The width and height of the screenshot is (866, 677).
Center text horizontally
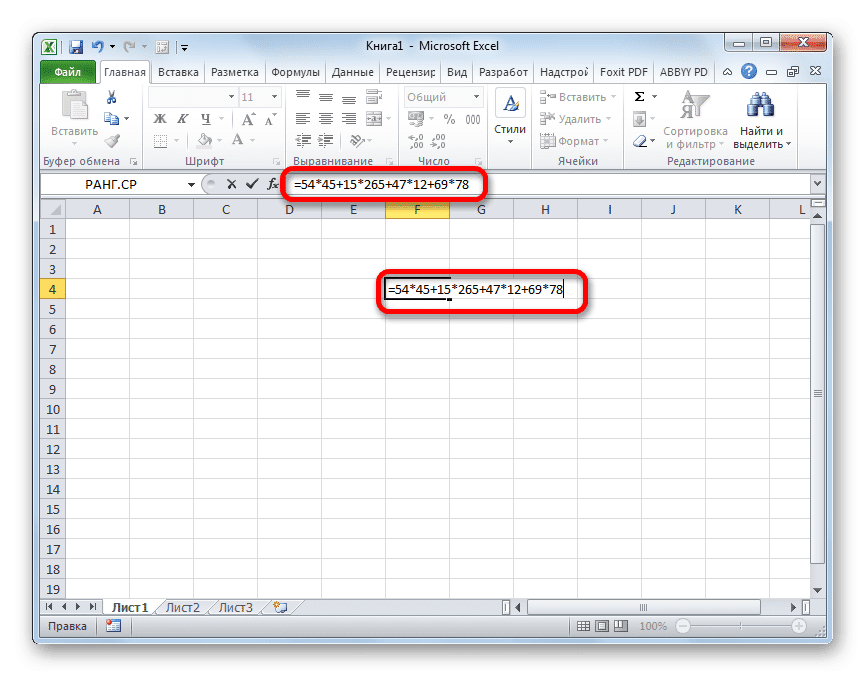326,118
